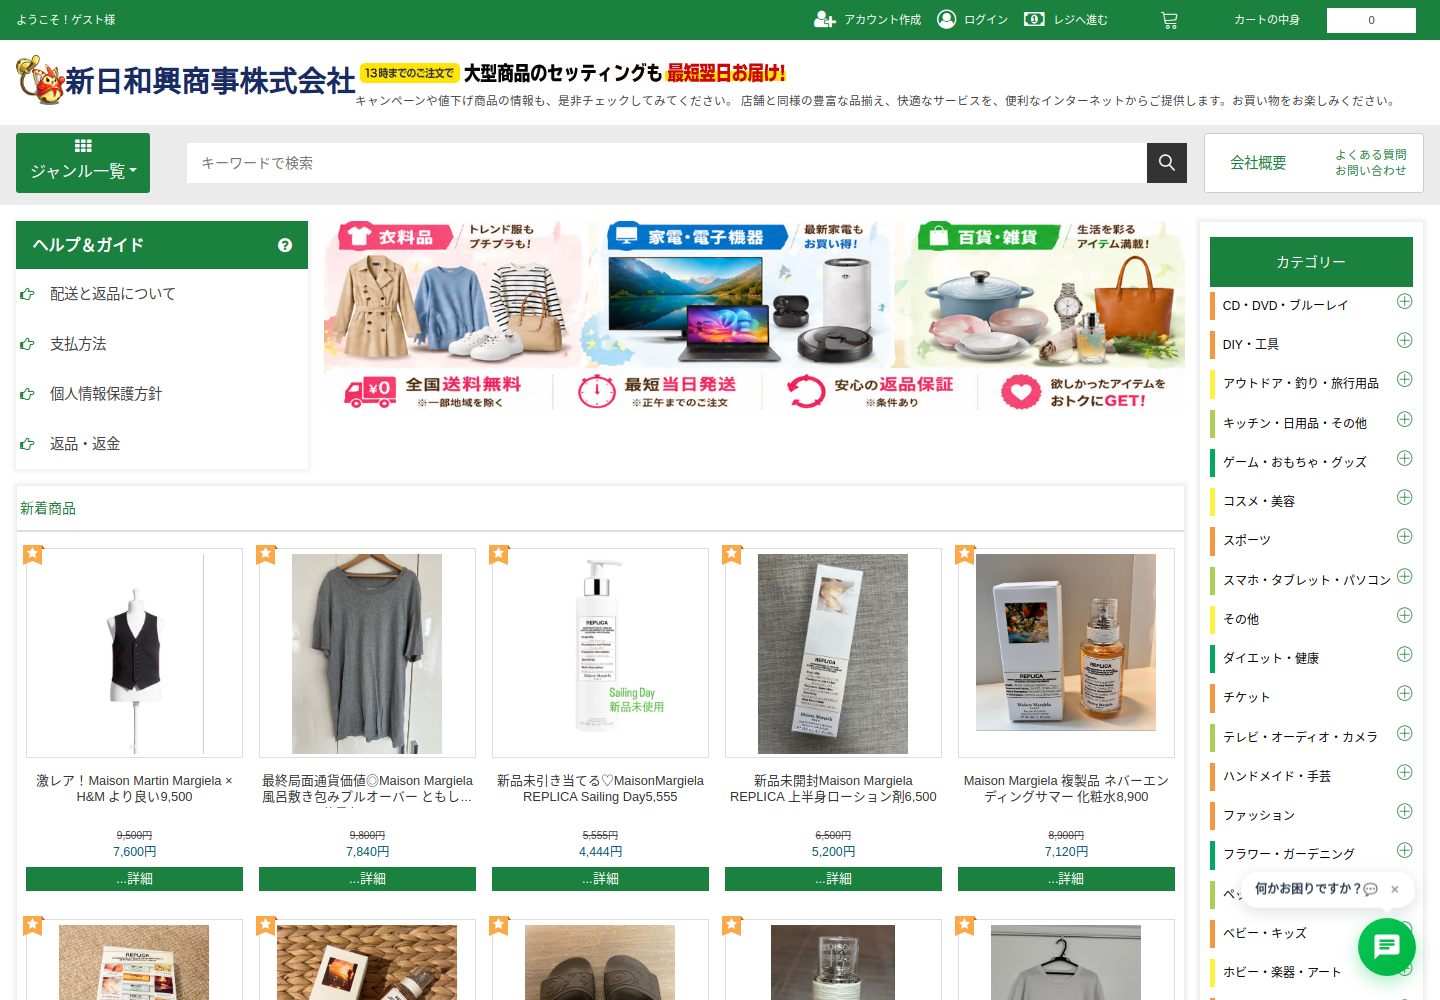Expand the スポーツ category plus icon
Screen dimensions: 1440x1000
click(1404, 536)
